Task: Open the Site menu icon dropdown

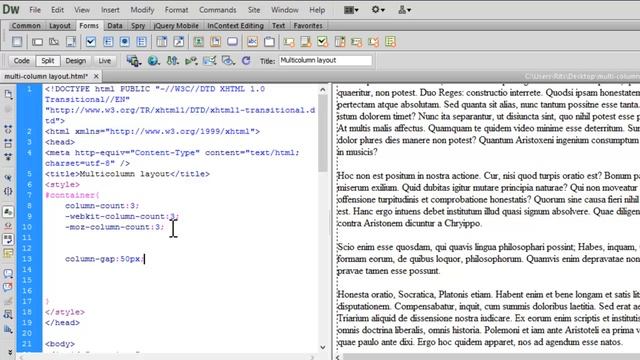Action: click(x=404, y=10)
